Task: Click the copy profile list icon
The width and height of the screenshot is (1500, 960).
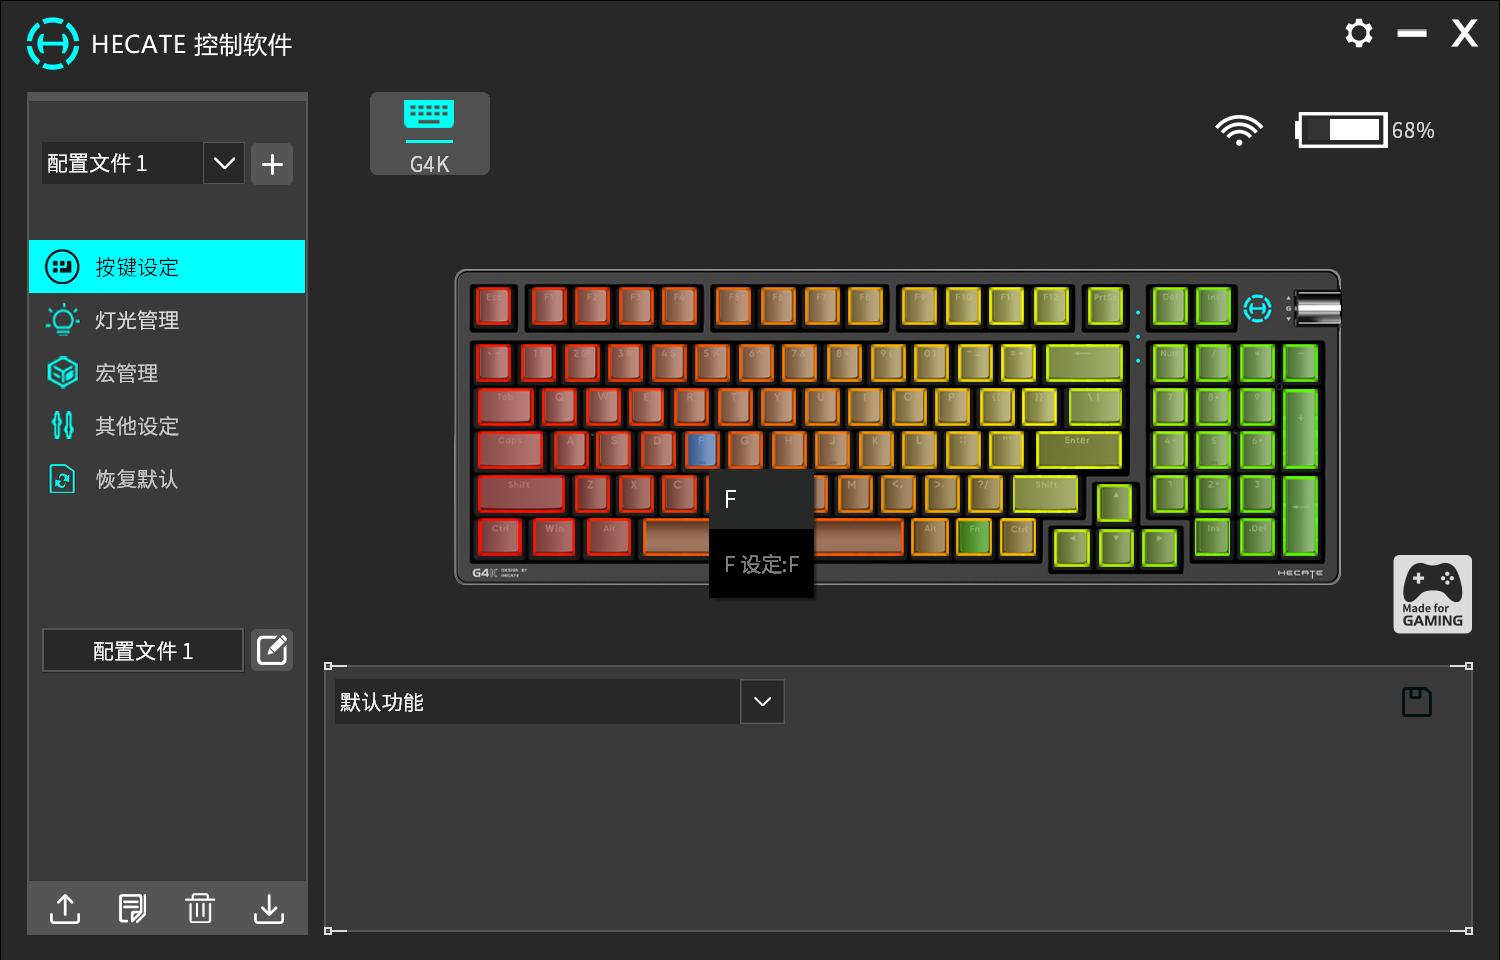Action: point(132,908)
